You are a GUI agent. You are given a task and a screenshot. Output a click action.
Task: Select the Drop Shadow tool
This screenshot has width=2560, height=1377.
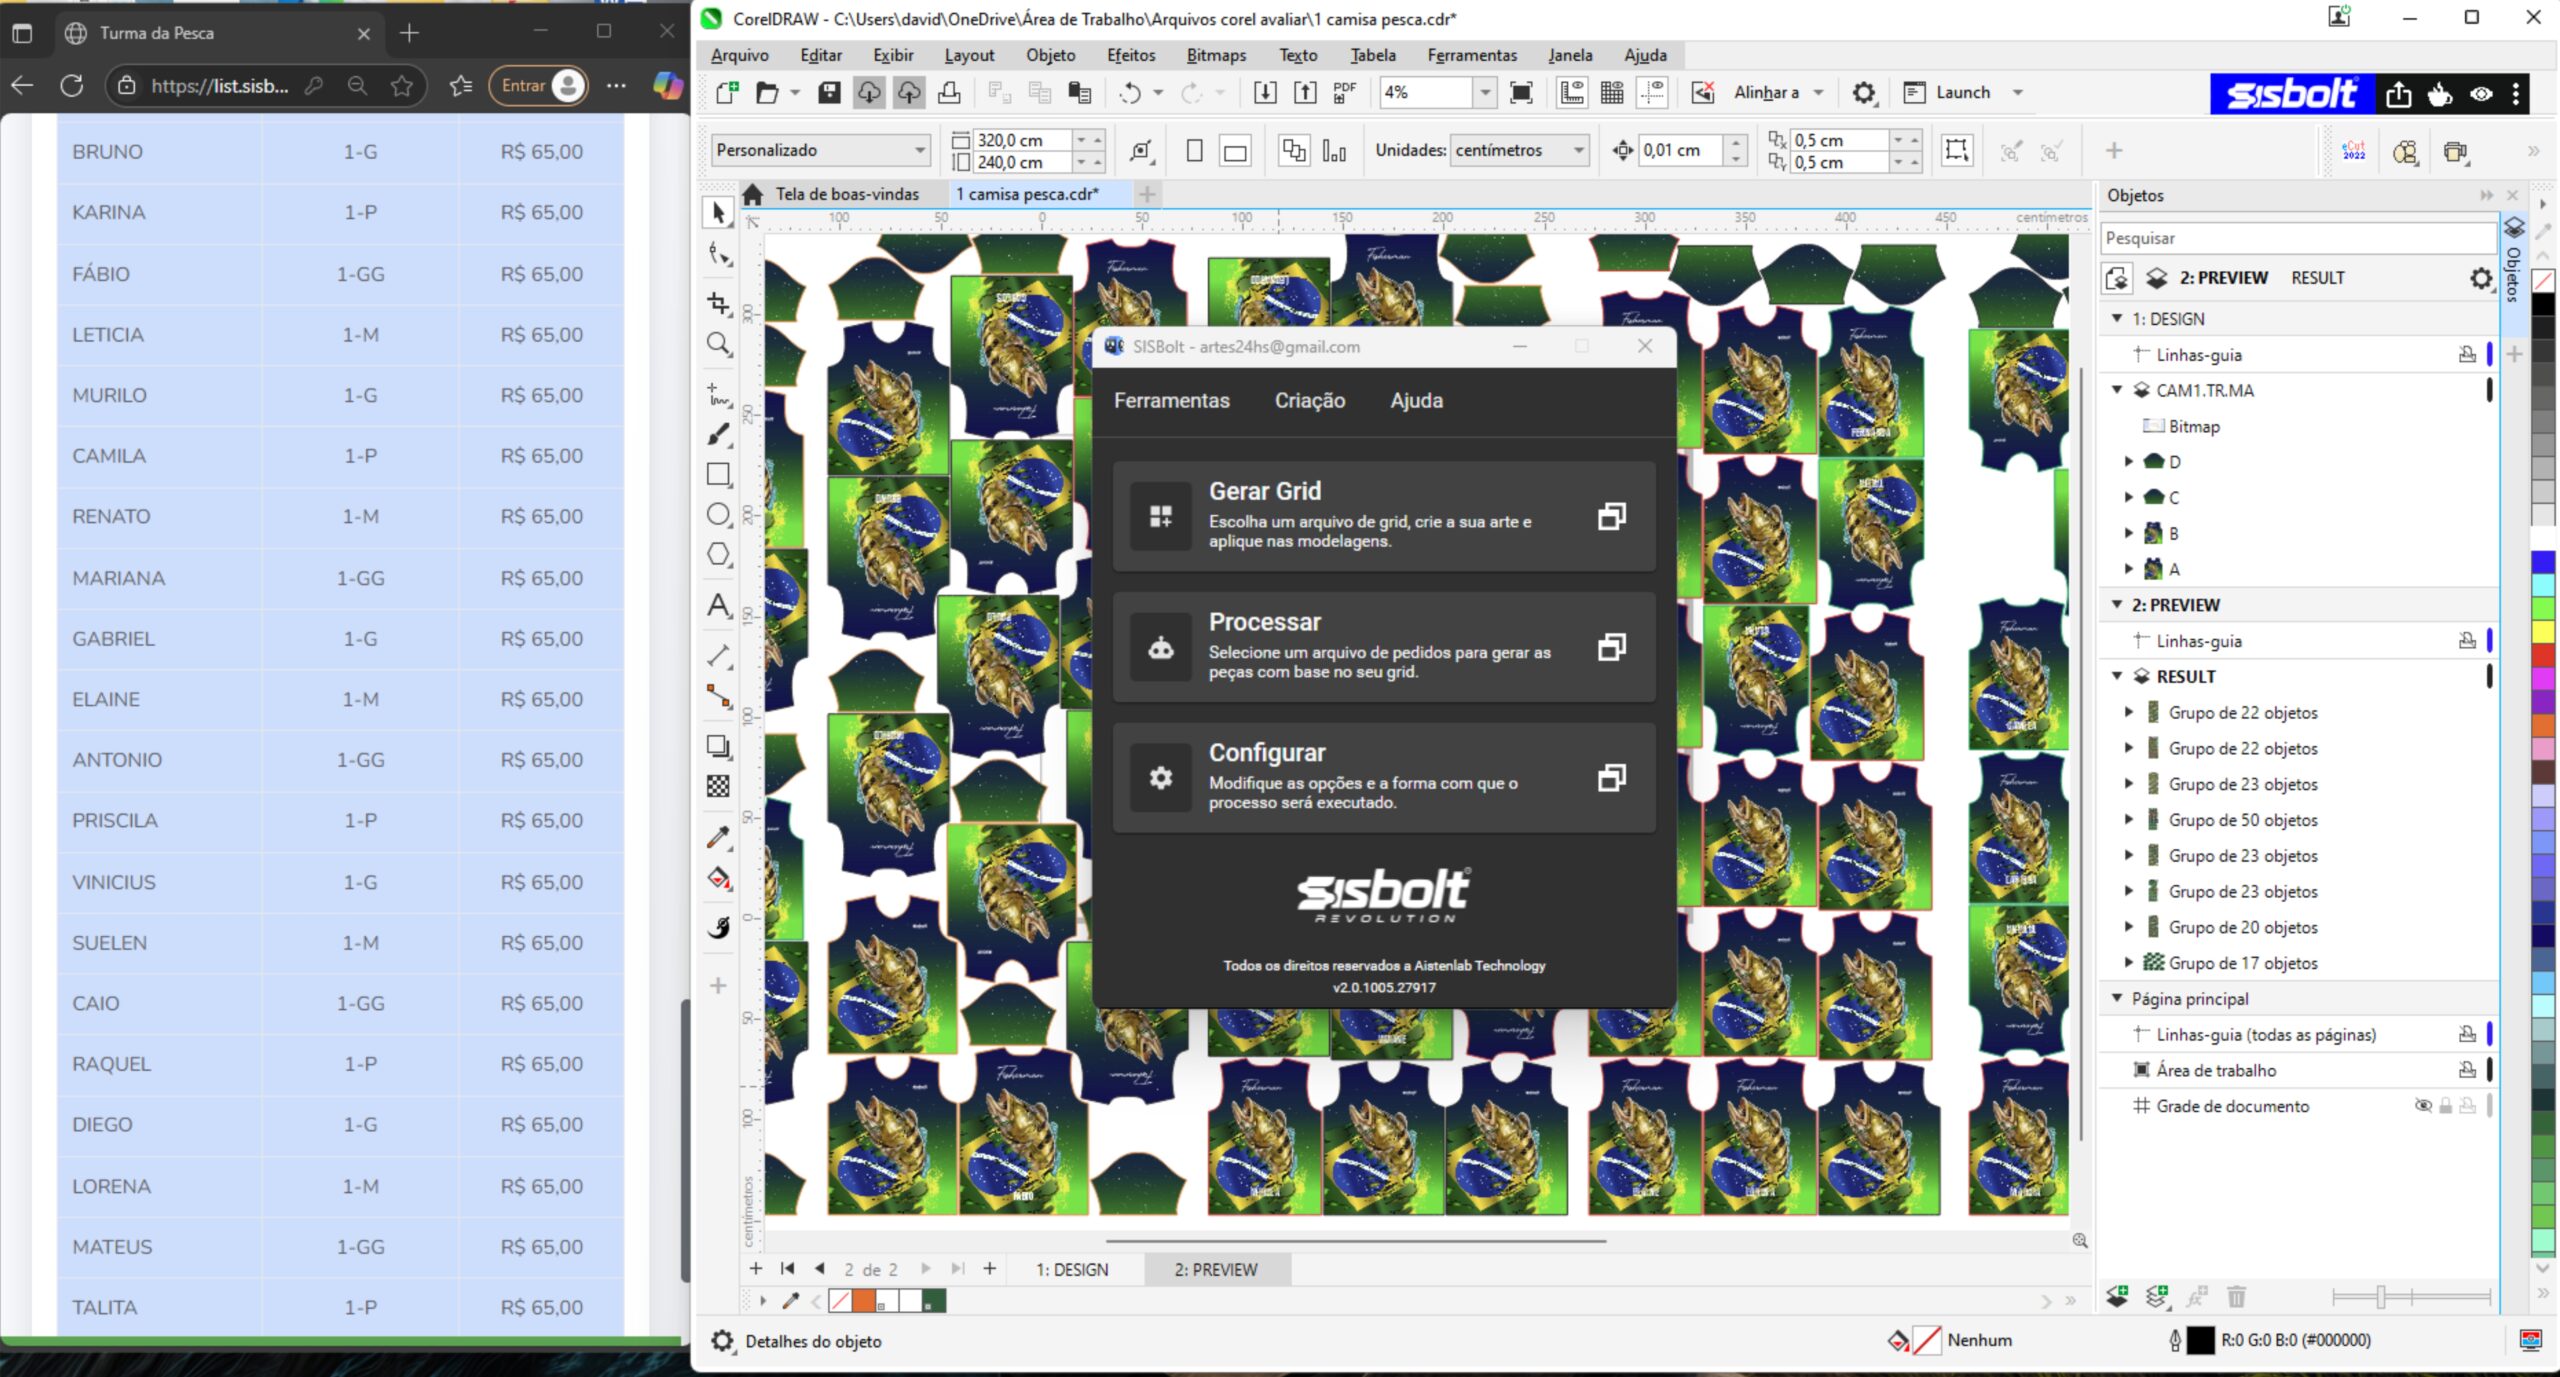[718, 746]
